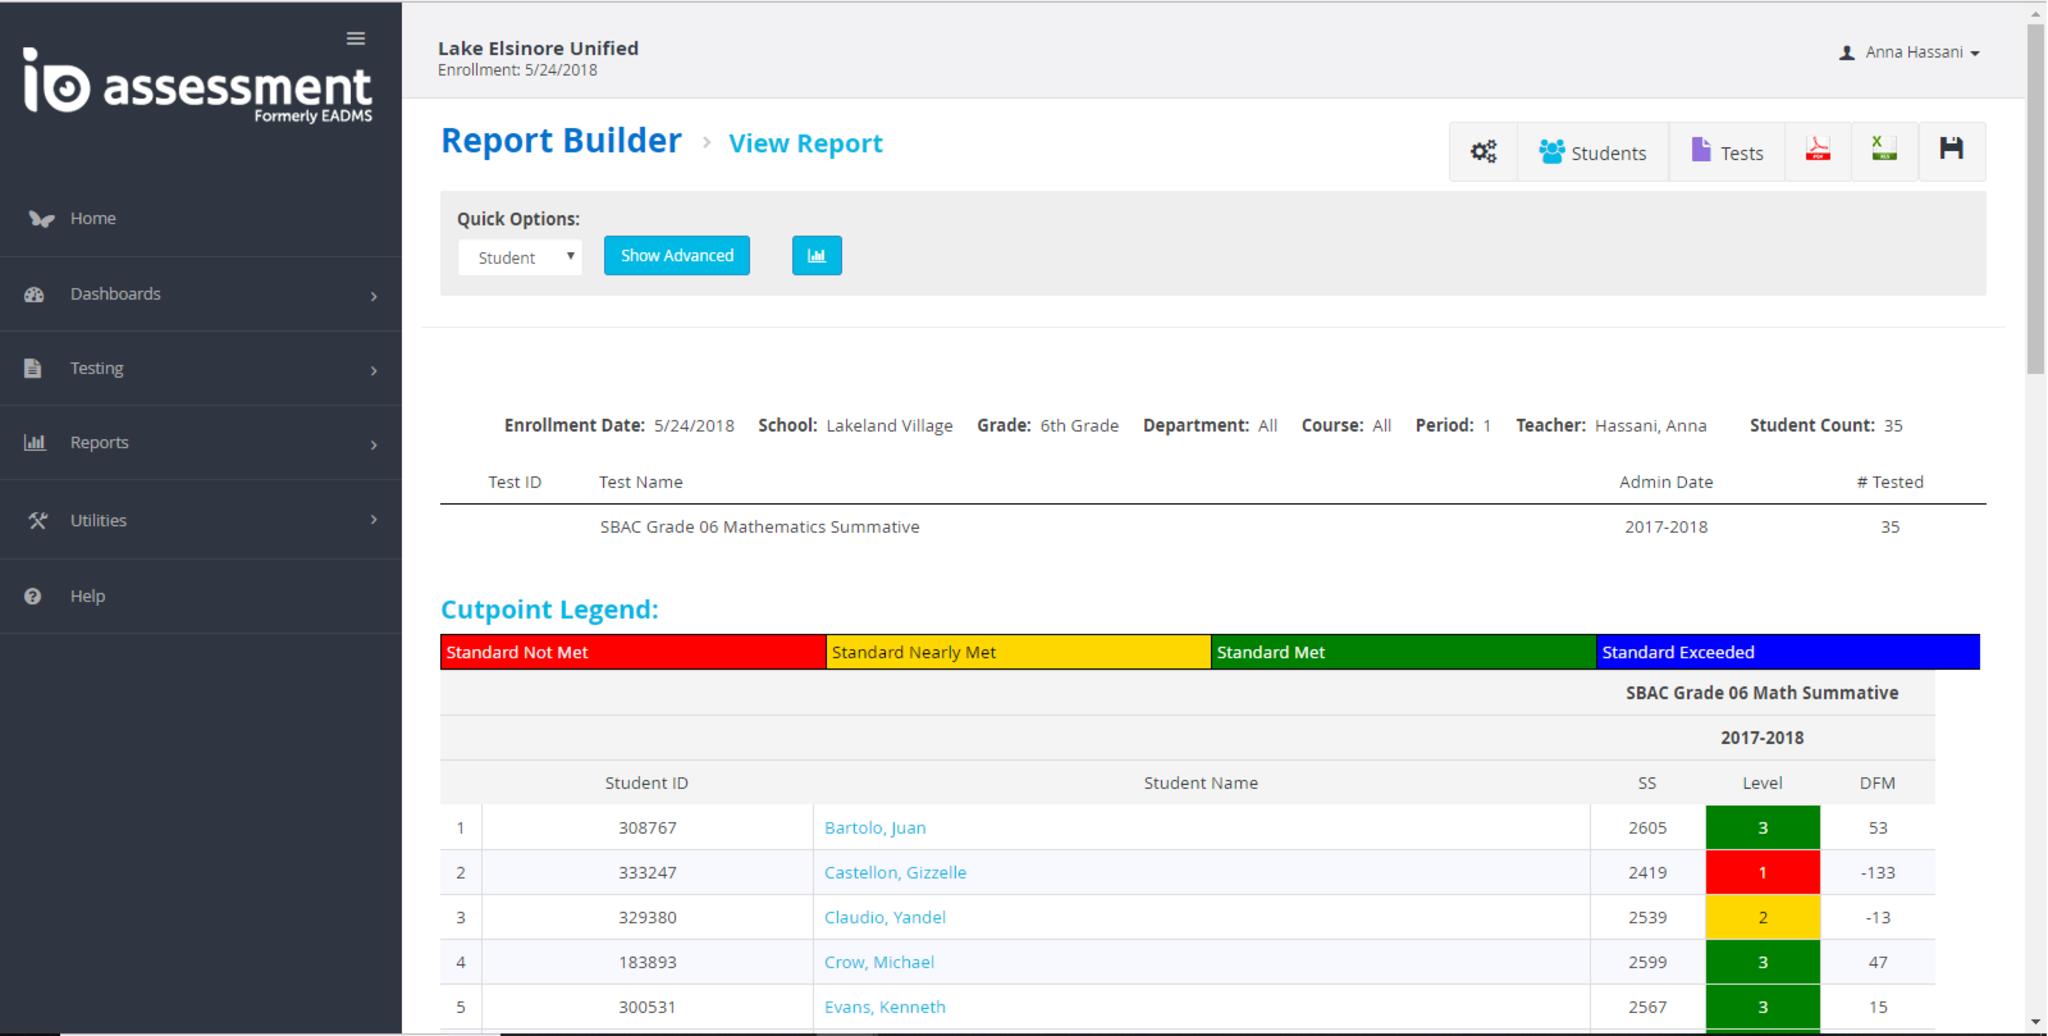Save the report with floppy disk icon

point(1951,150)
